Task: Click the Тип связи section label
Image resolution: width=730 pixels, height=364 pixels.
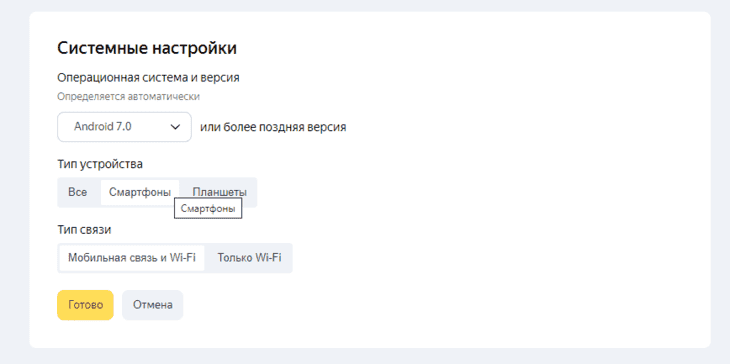Action: pyautogui.click(x=84, y=230)
